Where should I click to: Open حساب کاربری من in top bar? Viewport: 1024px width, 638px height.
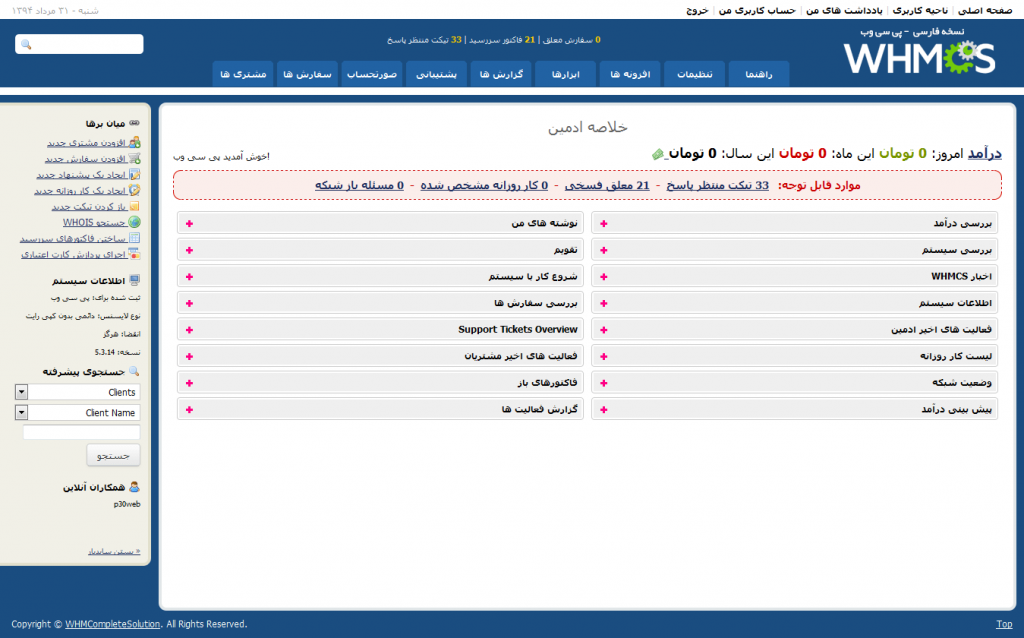point(757,10)
